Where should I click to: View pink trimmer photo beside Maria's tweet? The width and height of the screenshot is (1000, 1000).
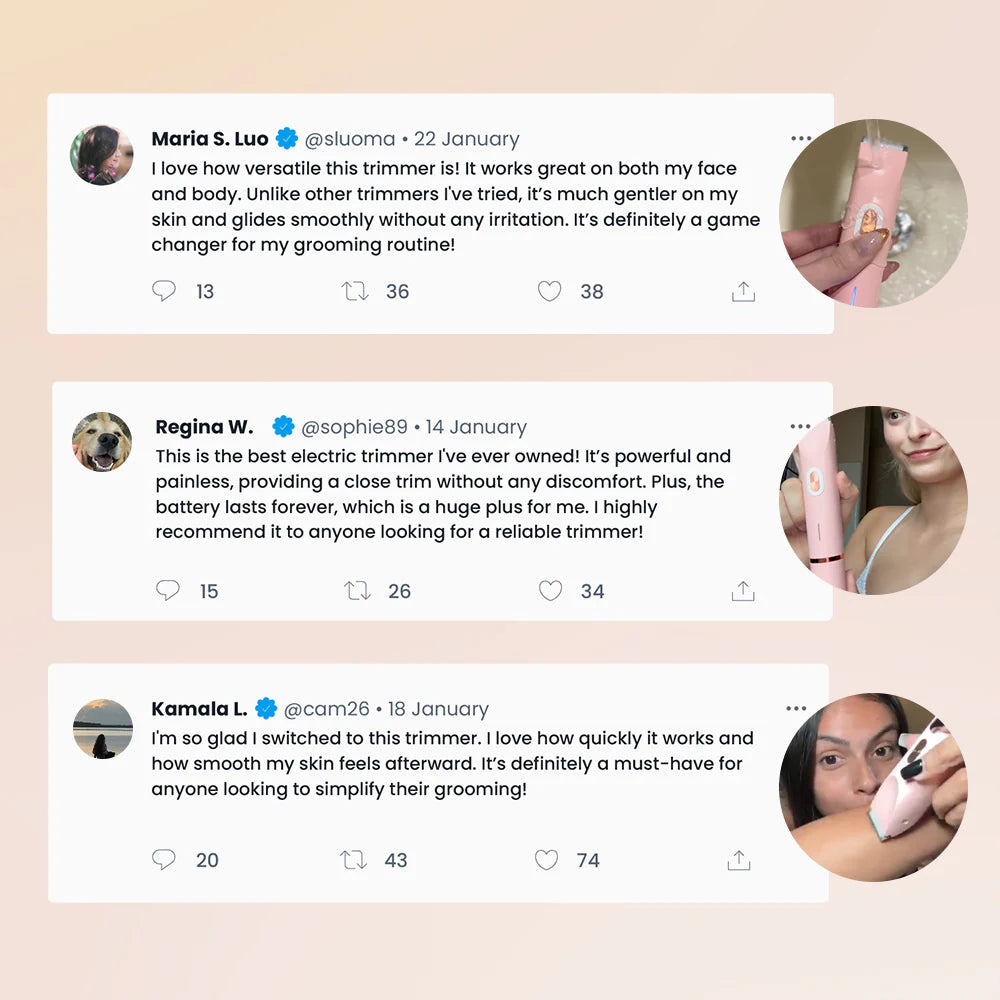tap(873, 213)
